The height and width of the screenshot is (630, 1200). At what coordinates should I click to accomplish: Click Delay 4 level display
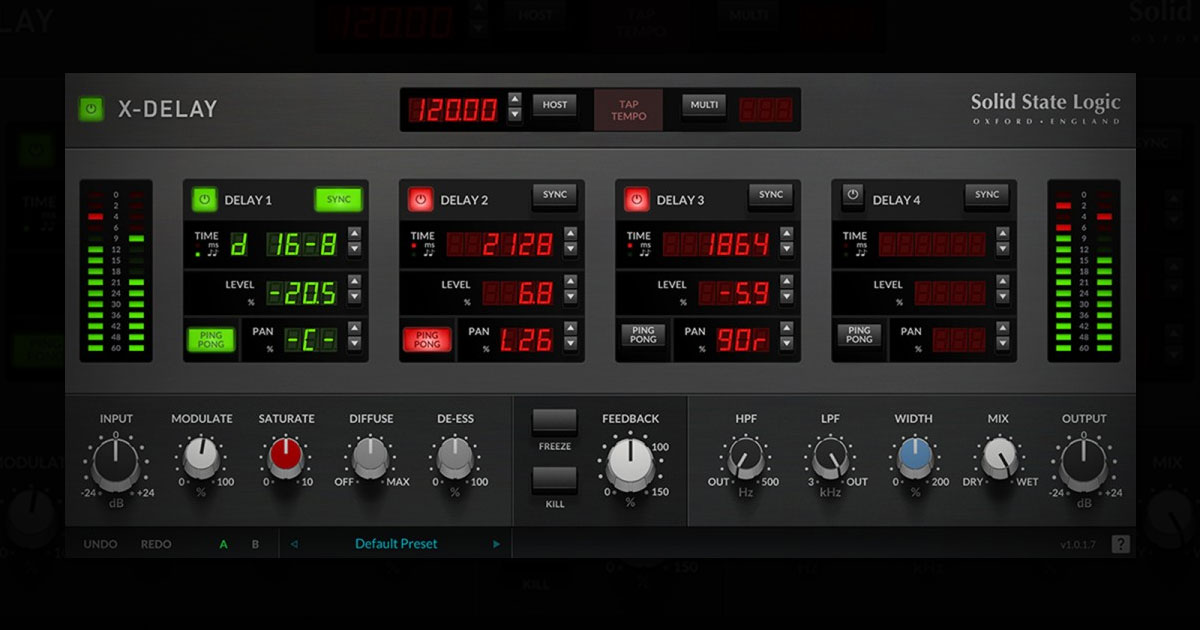click(949, 292)
